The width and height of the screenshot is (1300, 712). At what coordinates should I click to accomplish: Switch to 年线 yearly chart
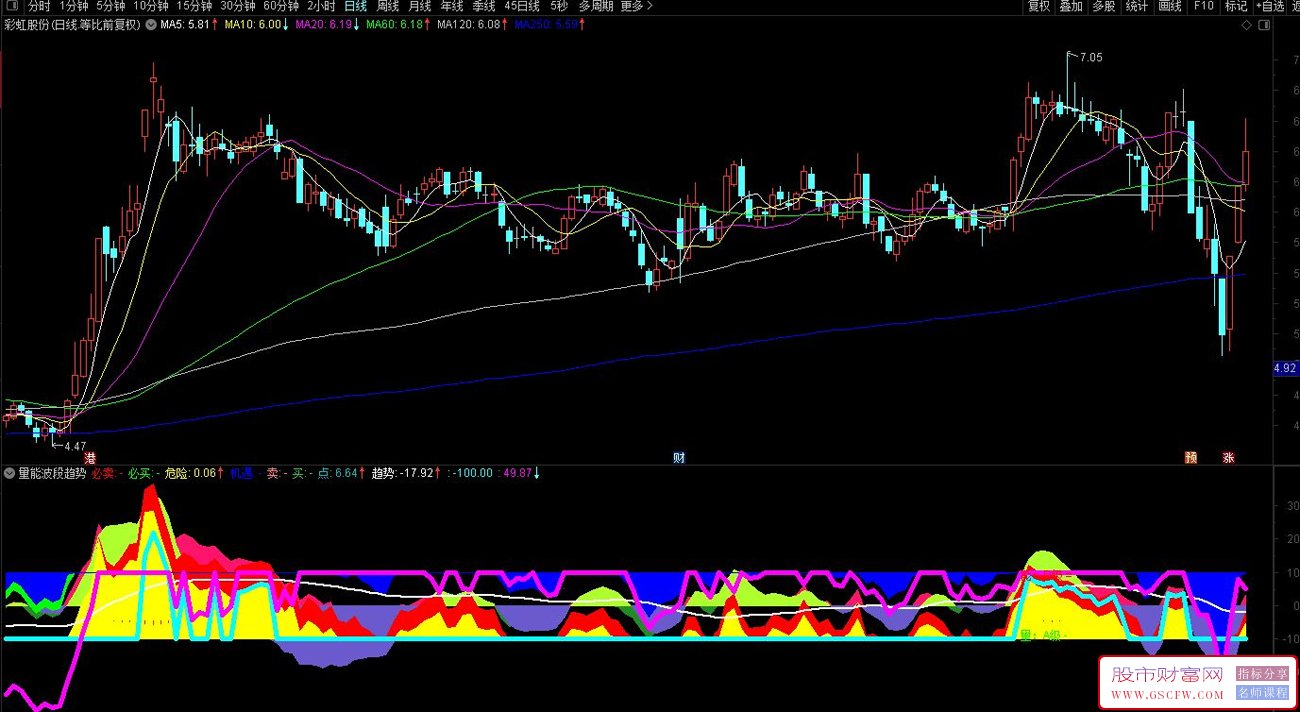(x=452, y=6)
